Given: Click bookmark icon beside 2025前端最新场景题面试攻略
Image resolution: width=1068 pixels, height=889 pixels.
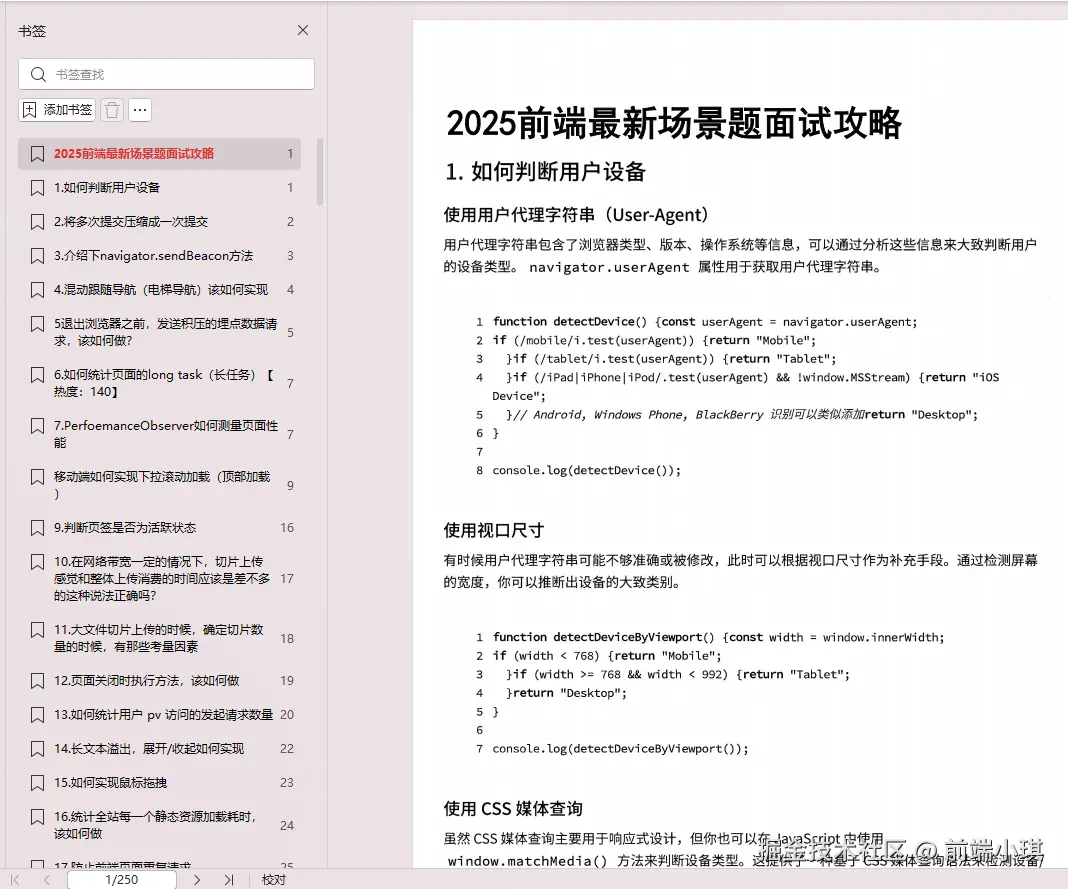Looking at the screenshot, I should click(x=37, y=154).
